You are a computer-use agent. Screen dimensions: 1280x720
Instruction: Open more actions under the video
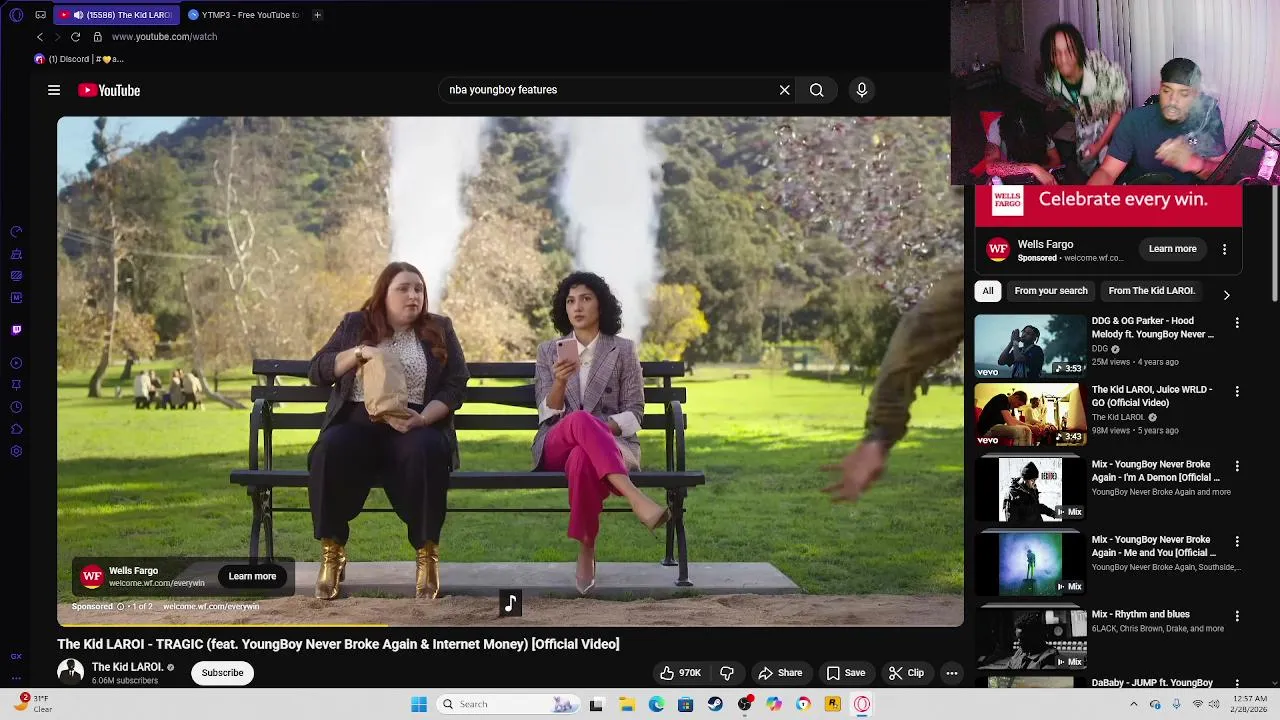pyautogui.click(x=952, y=673)
